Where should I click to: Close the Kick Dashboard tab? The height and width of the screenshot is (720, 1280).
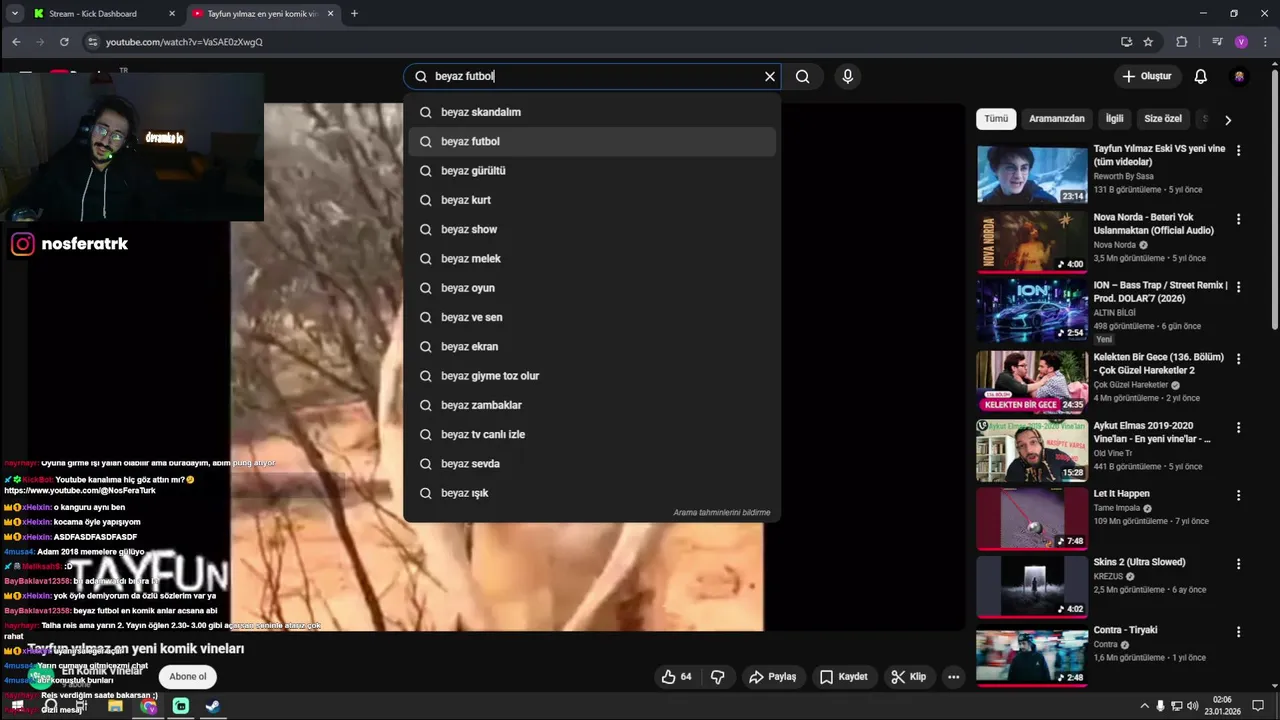point(172,13)
